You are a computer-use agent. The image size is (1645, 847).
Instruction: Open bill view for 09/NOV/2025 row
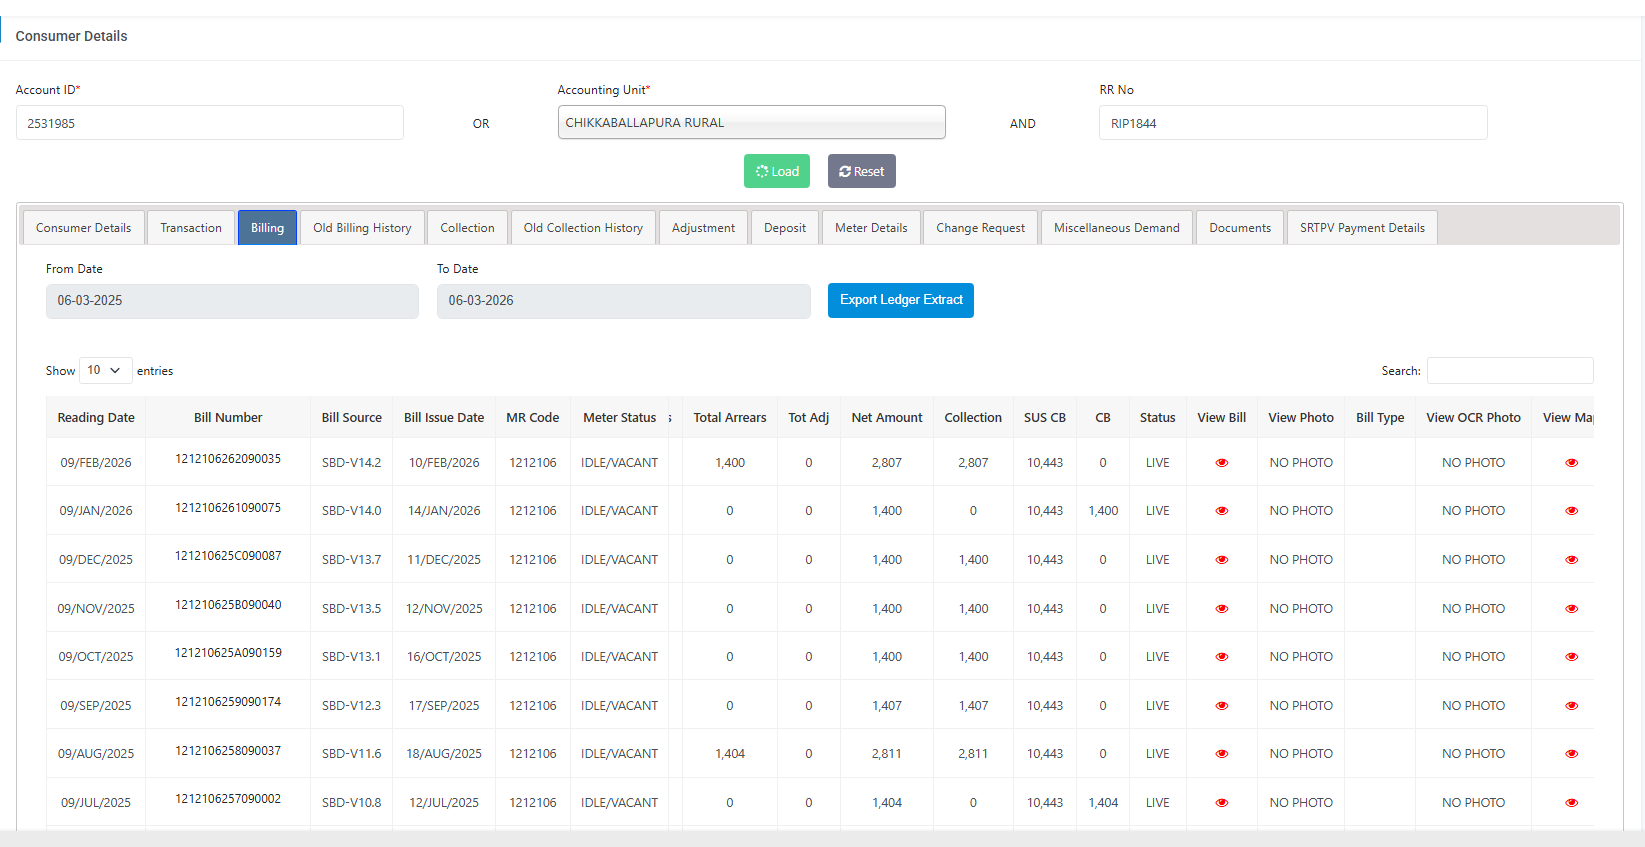pos(1221,609)
